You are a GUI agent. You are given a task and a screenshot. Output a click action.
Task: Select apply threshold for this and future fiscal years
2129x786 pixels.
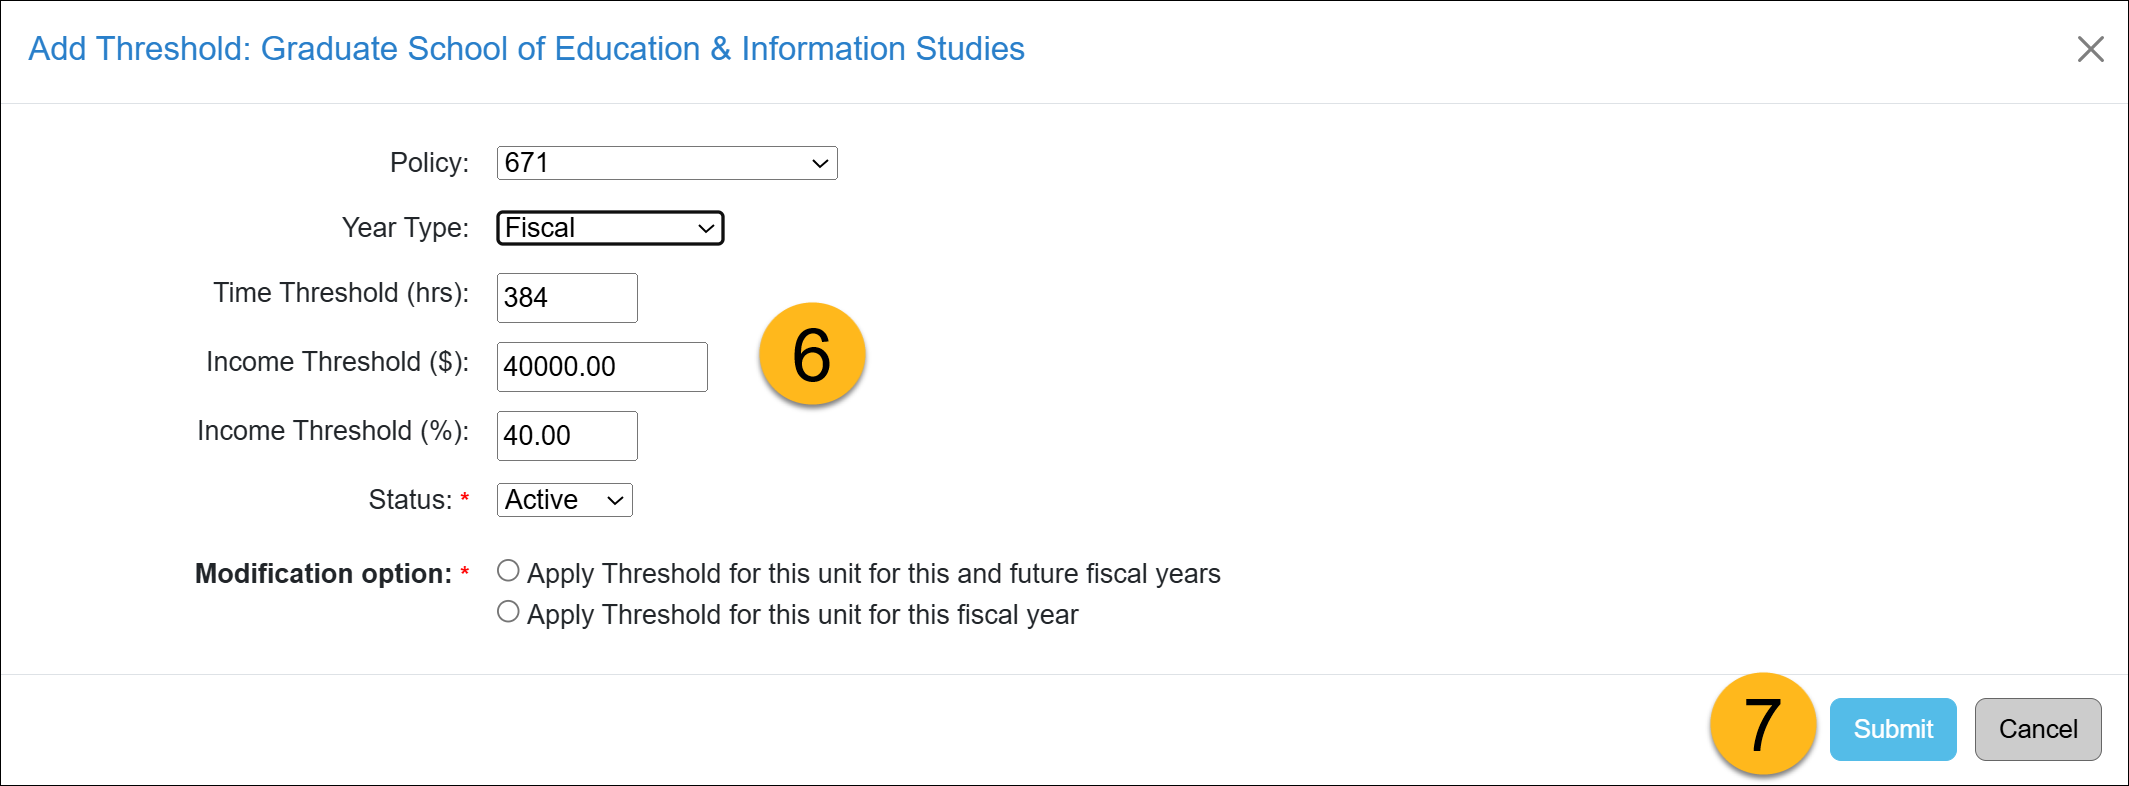508,570
